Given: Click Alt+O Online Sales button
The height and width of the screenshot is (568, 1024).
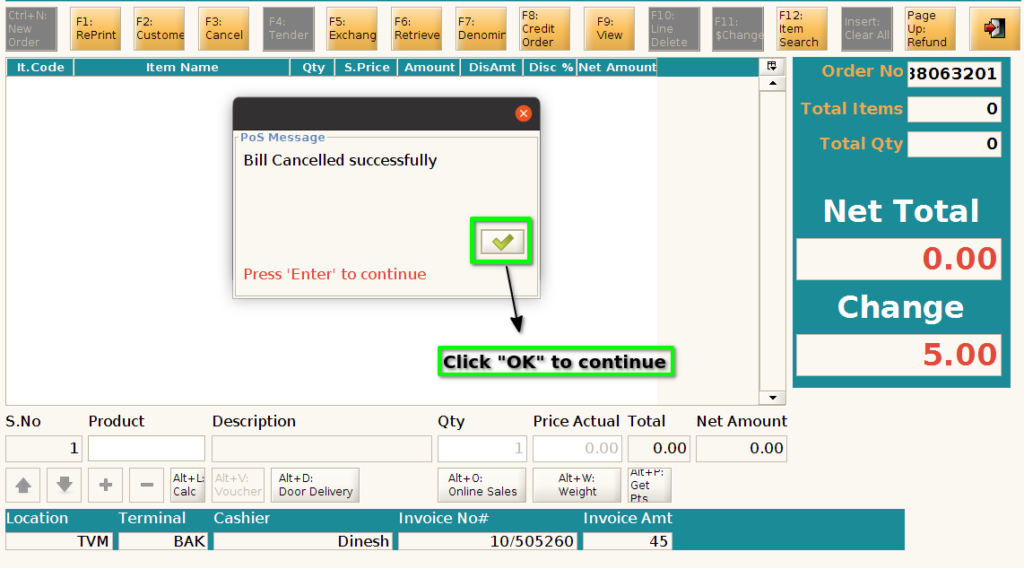Looking at the screenshot, I should coord(482,485).
